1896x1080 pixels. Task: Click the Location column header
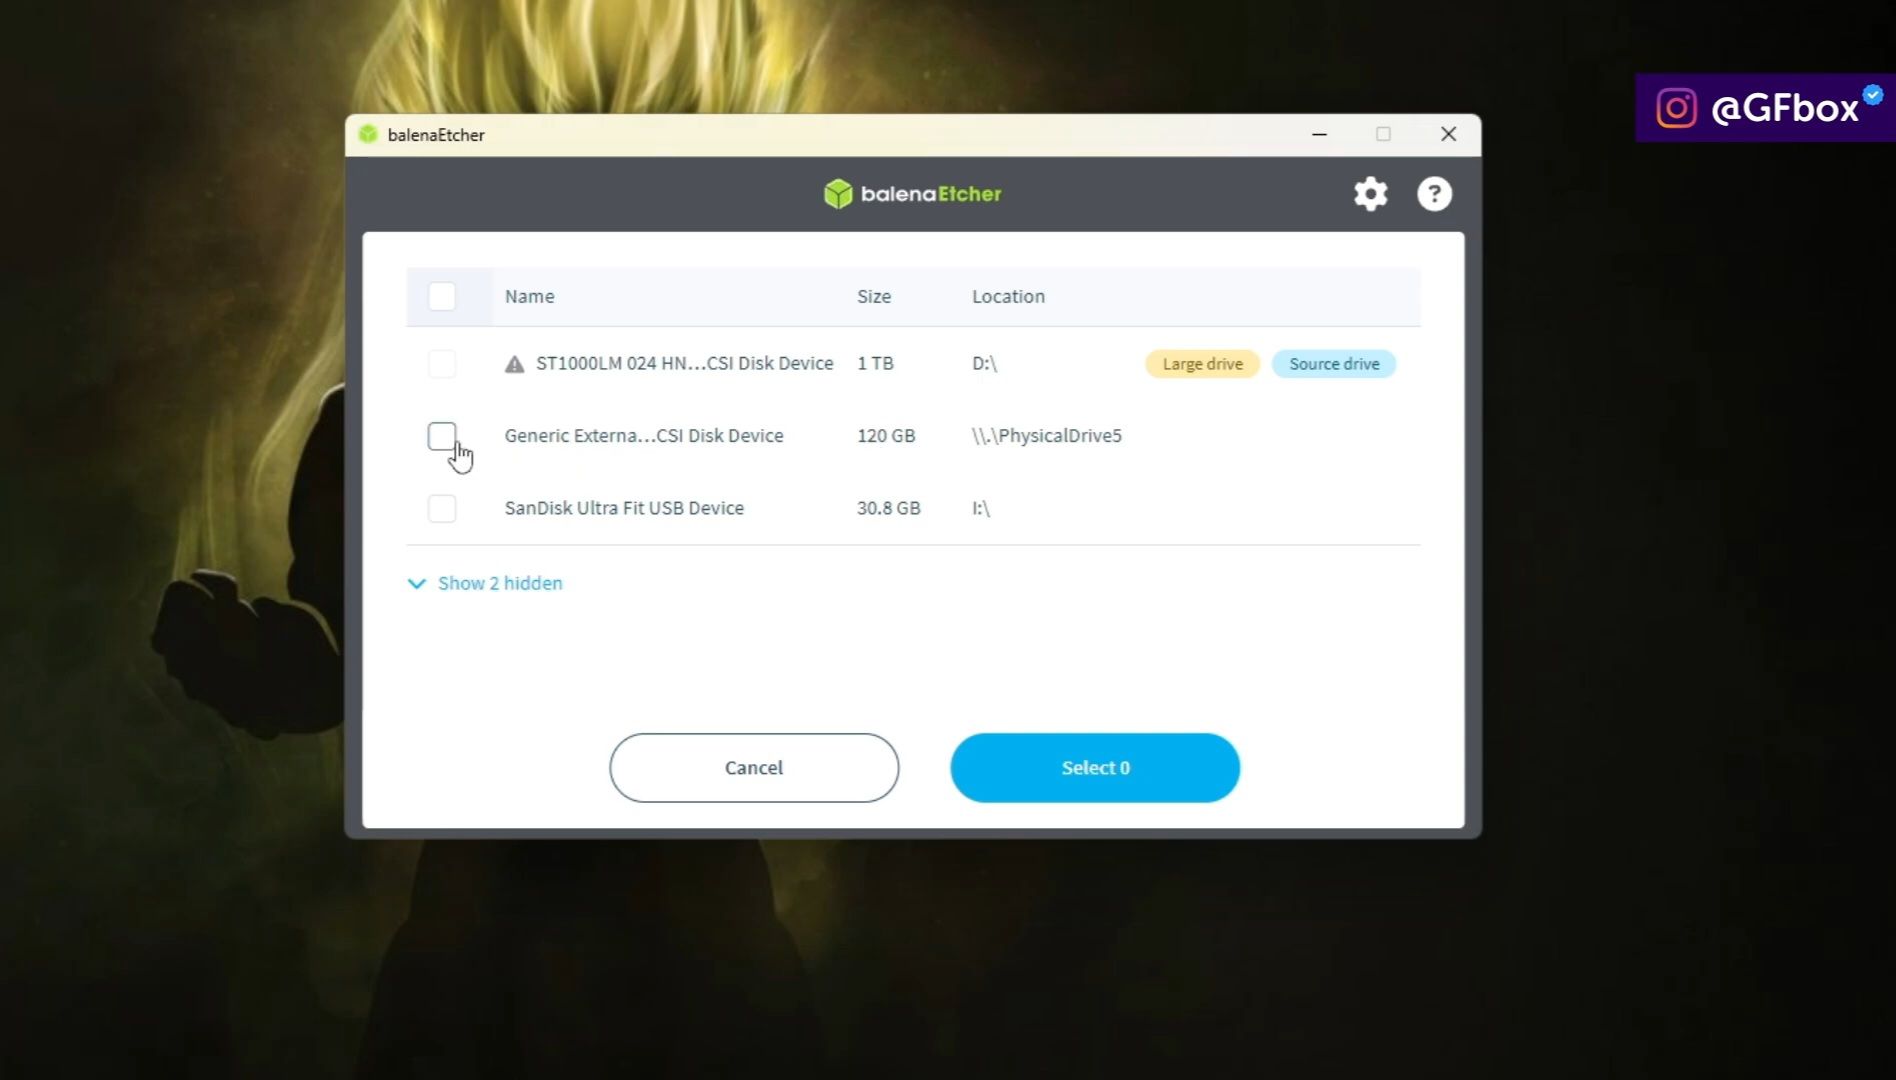click(x=1008, y=296)
